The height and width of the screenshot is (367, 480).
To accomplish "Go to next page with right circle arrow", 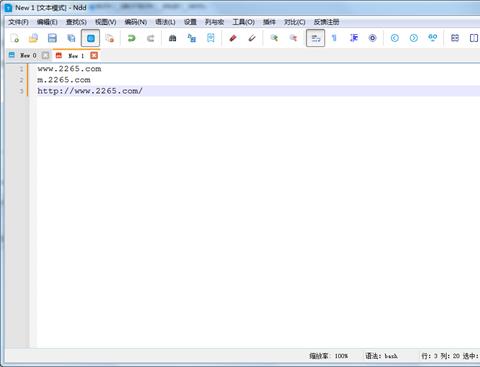I will pyautogui.click(x=414, y=38).
